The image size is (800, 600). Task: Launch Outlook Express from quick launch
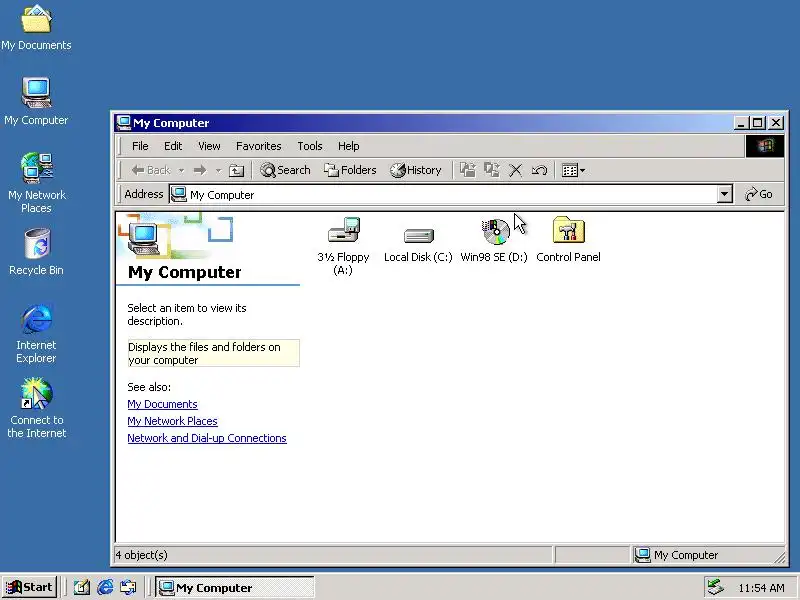[128, 587]
